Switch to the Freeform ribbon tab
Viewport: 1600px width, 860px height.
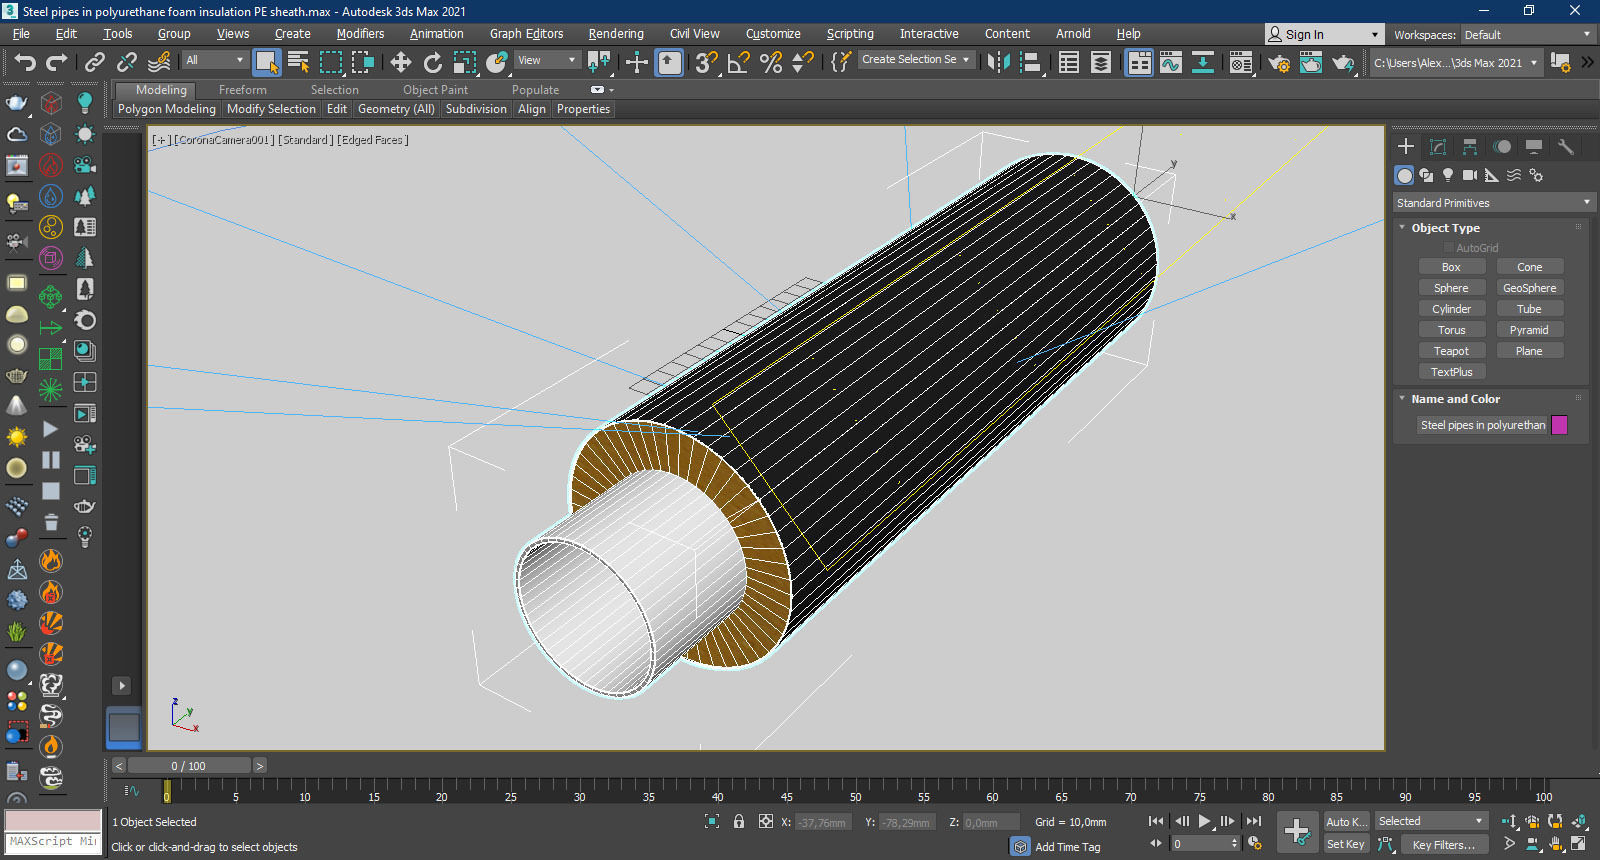[x=243, y=90]
